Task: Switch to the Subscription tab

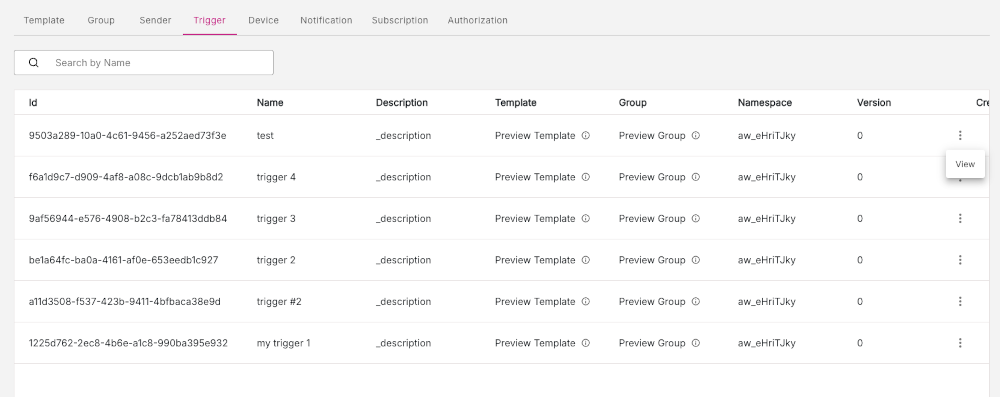Action: pos(400,20)
